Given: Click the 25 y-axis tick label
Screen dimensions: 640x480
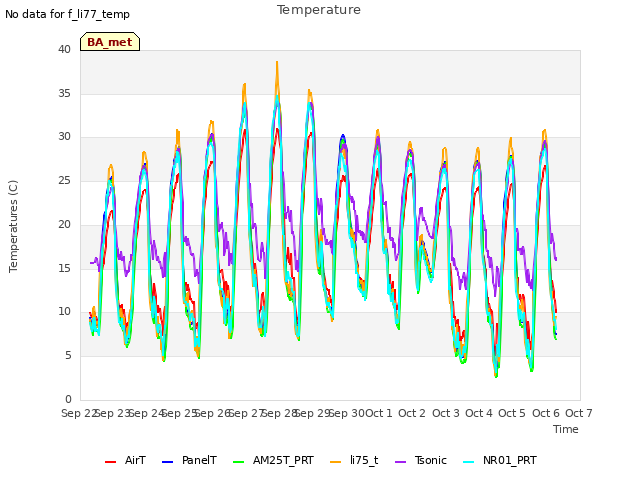Looking at the screenshot, I should coord(64,180).
